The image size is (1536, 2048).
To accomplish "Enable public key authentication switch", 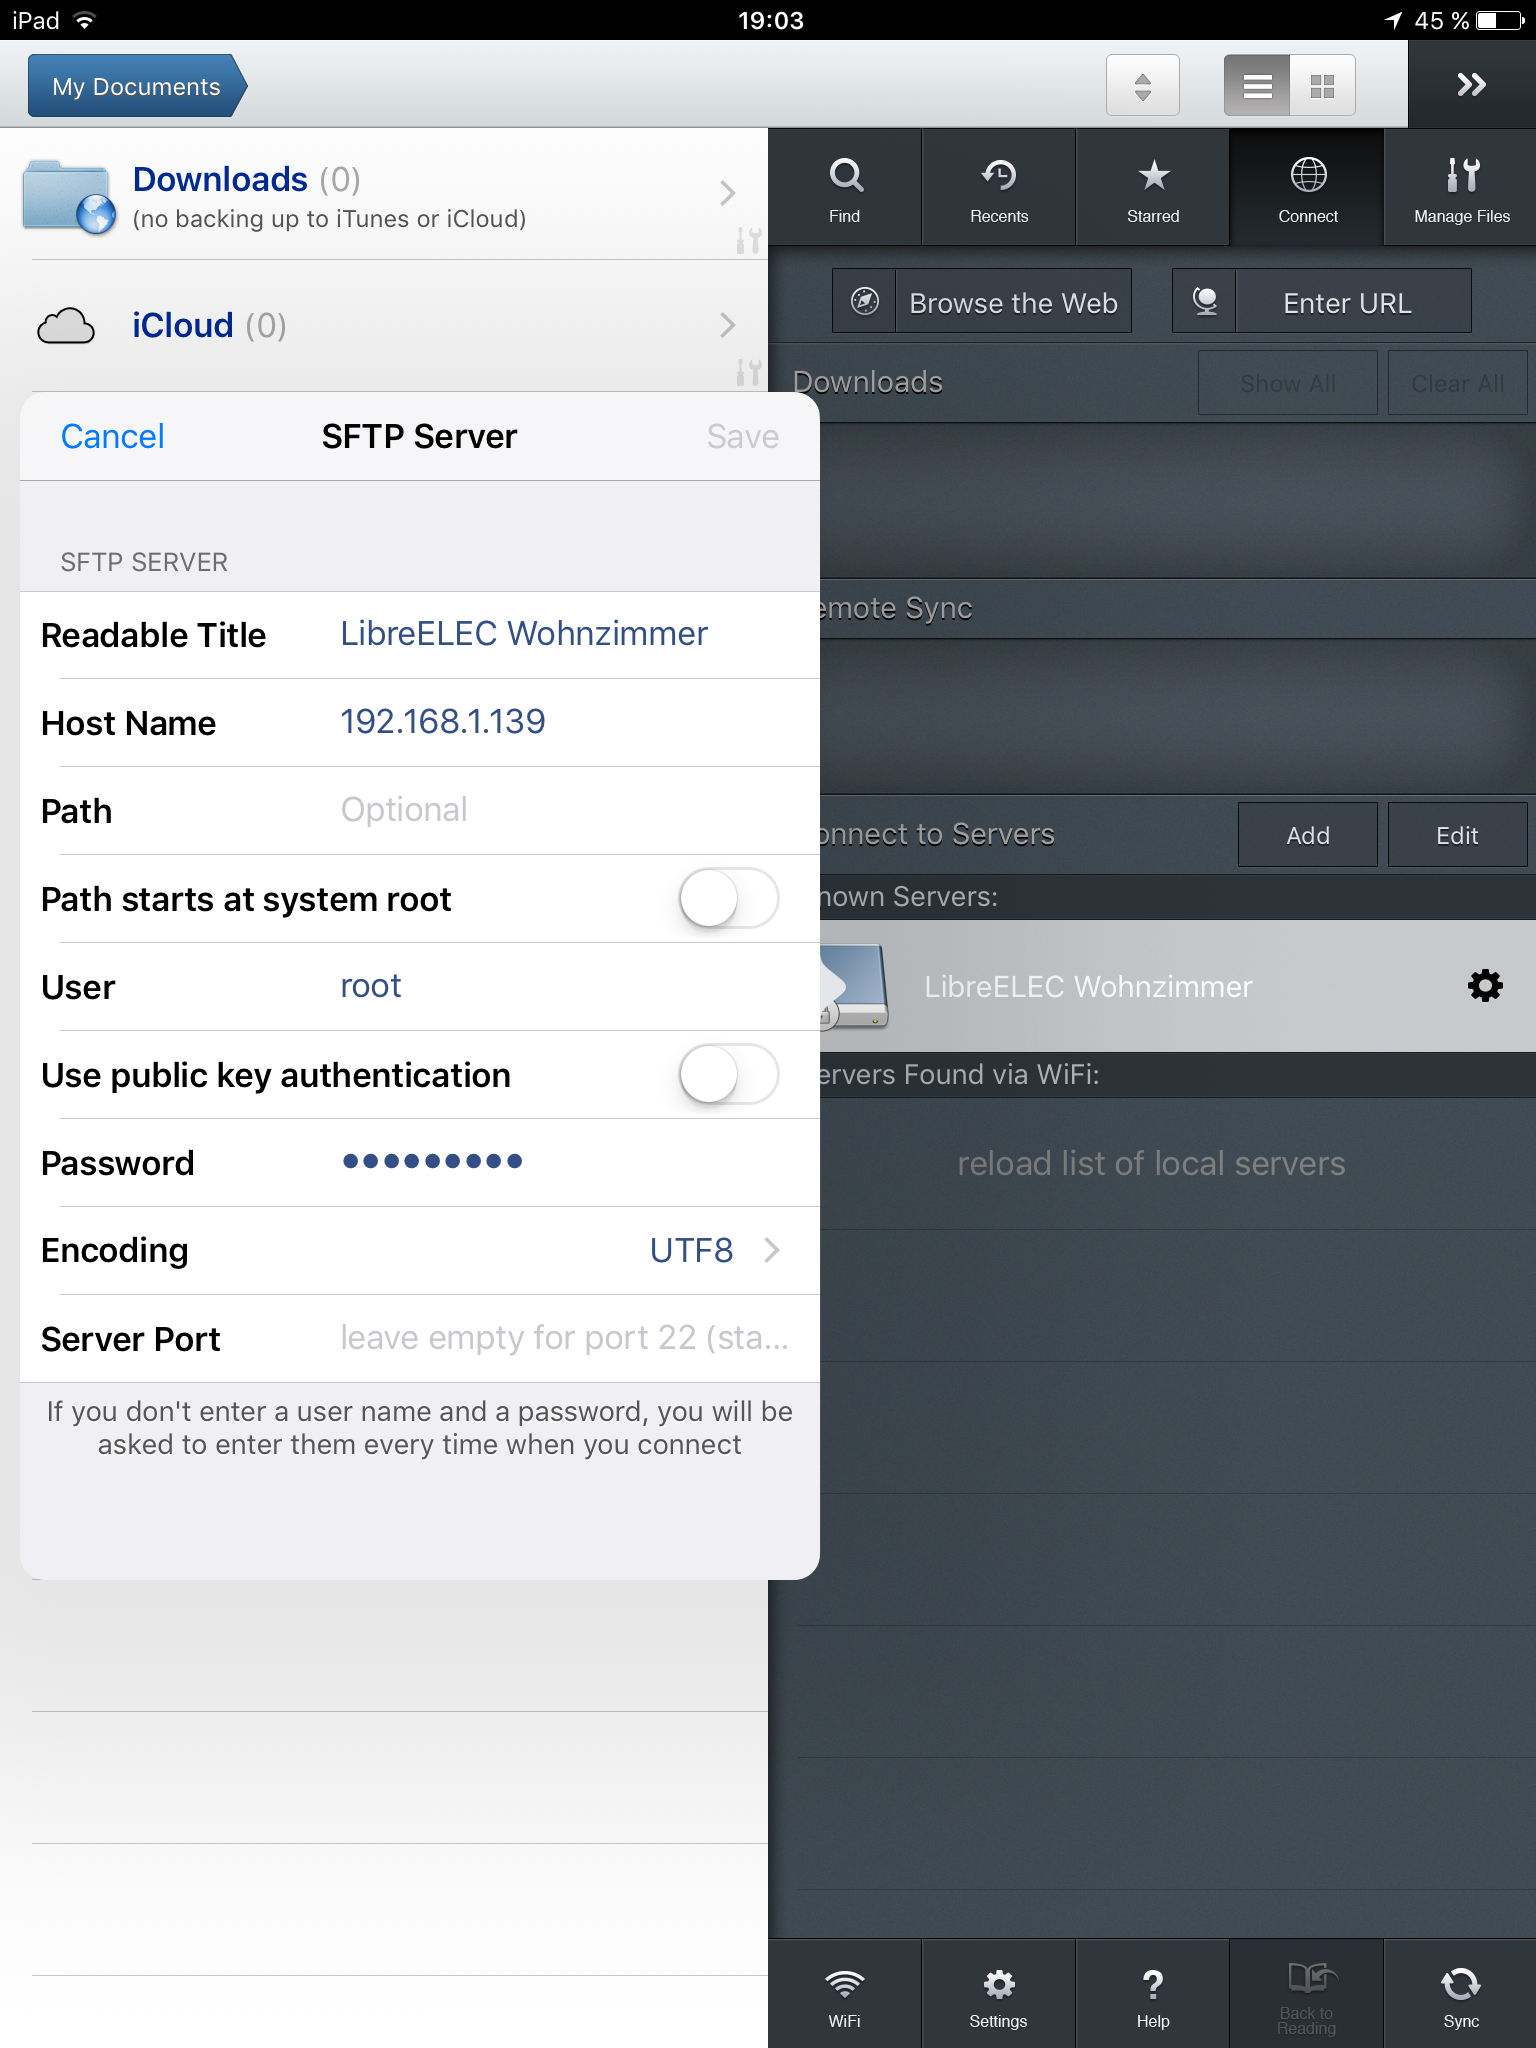I will tap(729, 1074).
